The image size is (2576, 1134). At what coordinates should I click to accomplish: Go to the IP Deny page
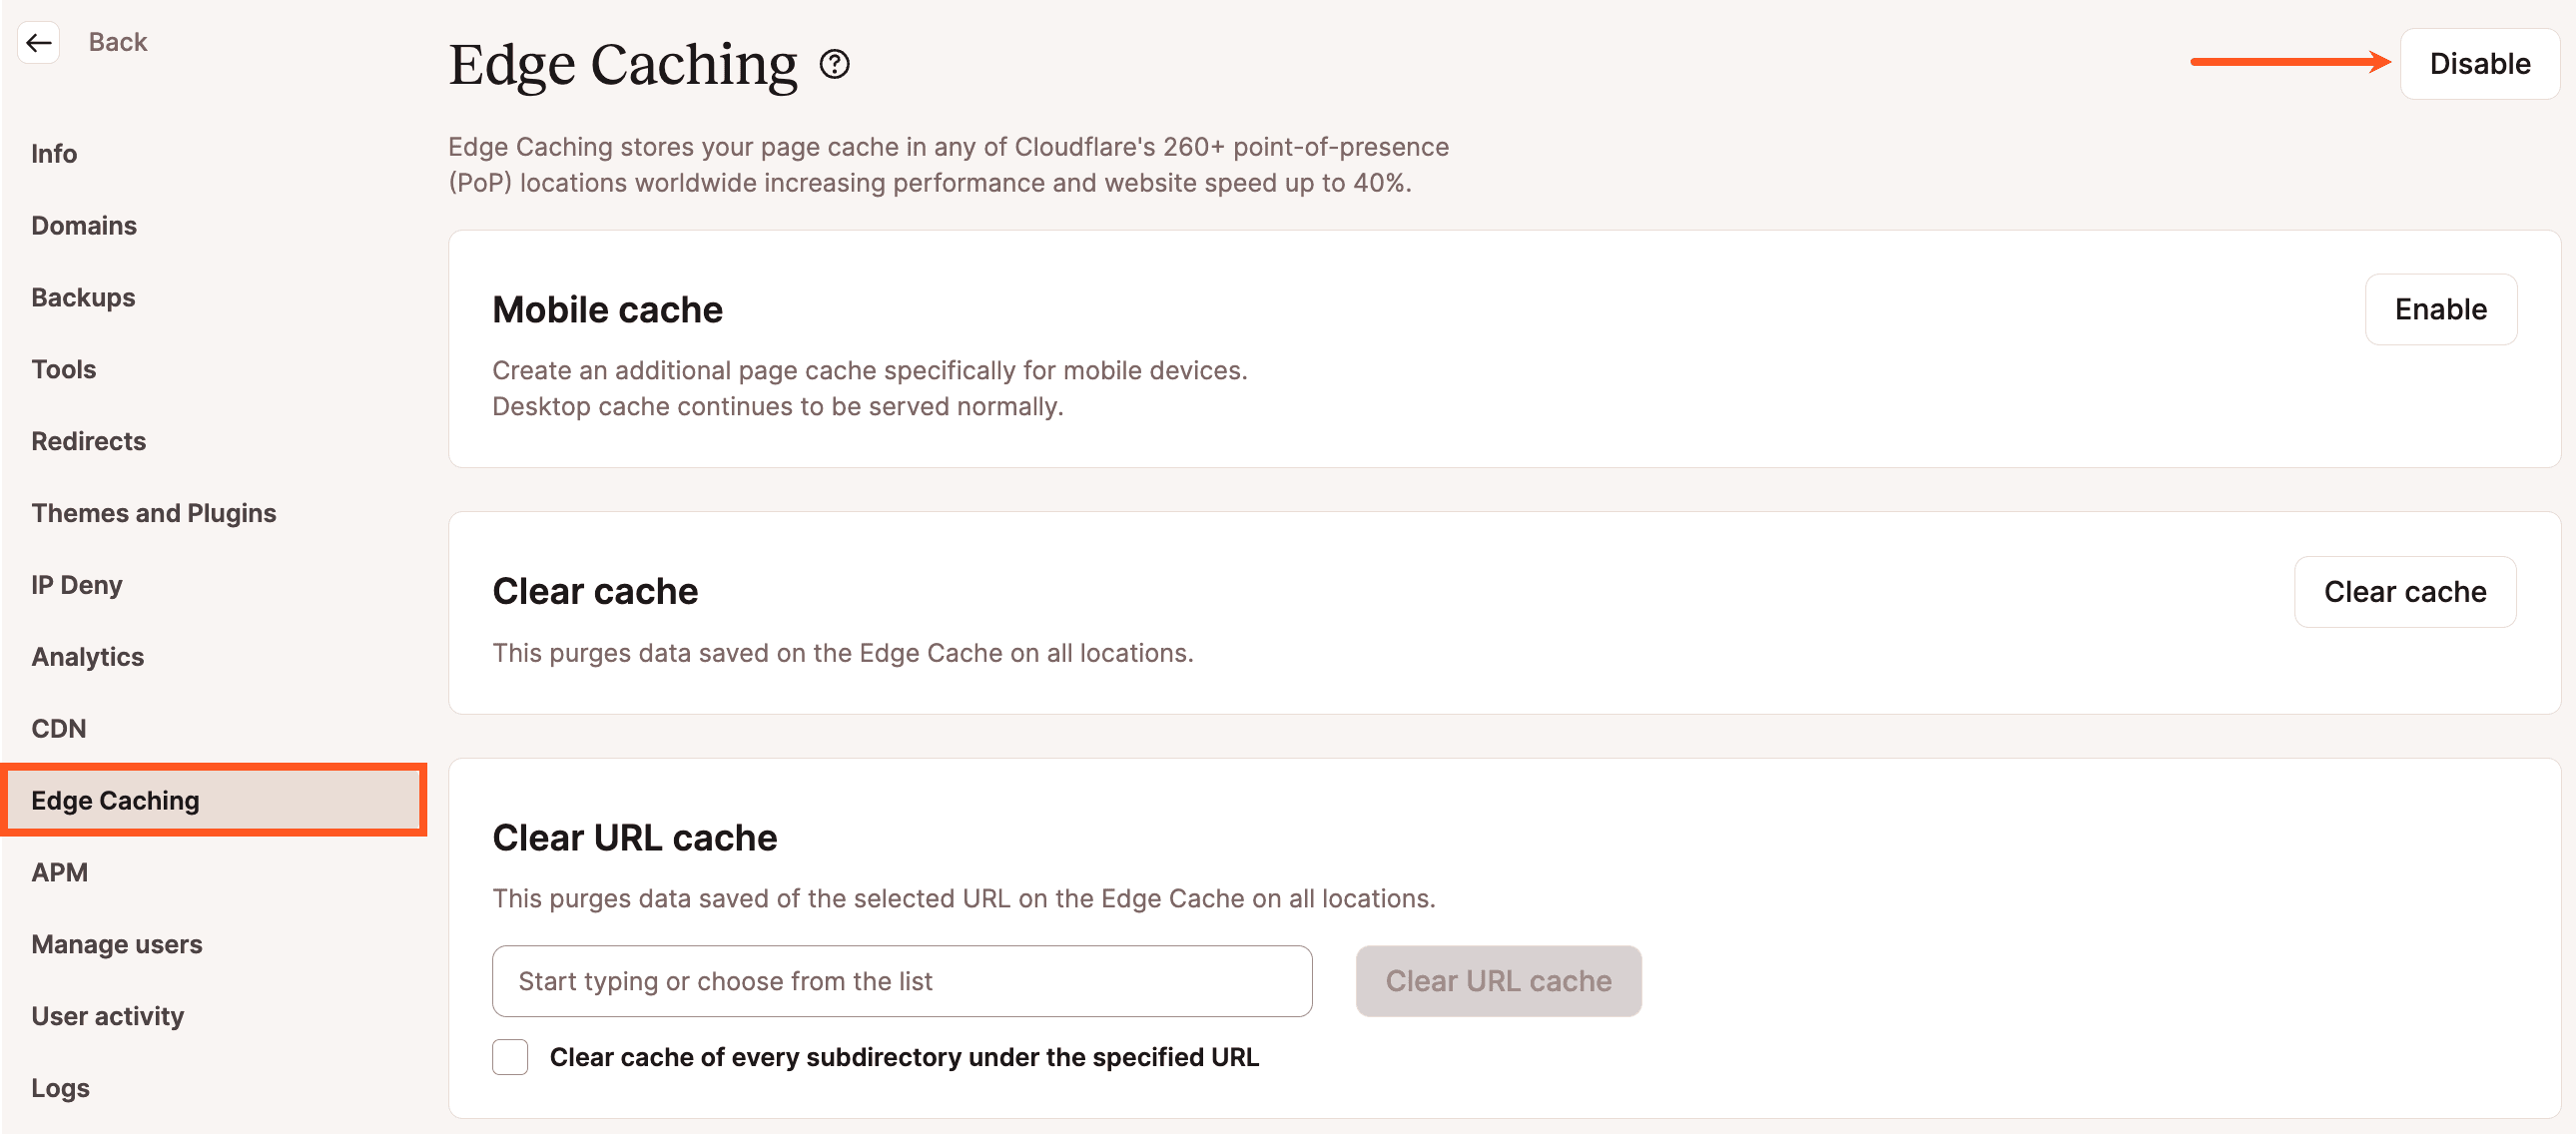76,585
